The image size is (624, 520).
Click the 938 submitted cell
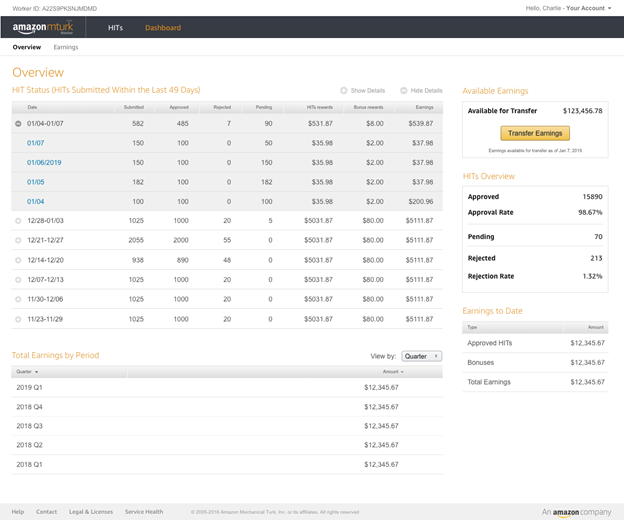[138, 260]
